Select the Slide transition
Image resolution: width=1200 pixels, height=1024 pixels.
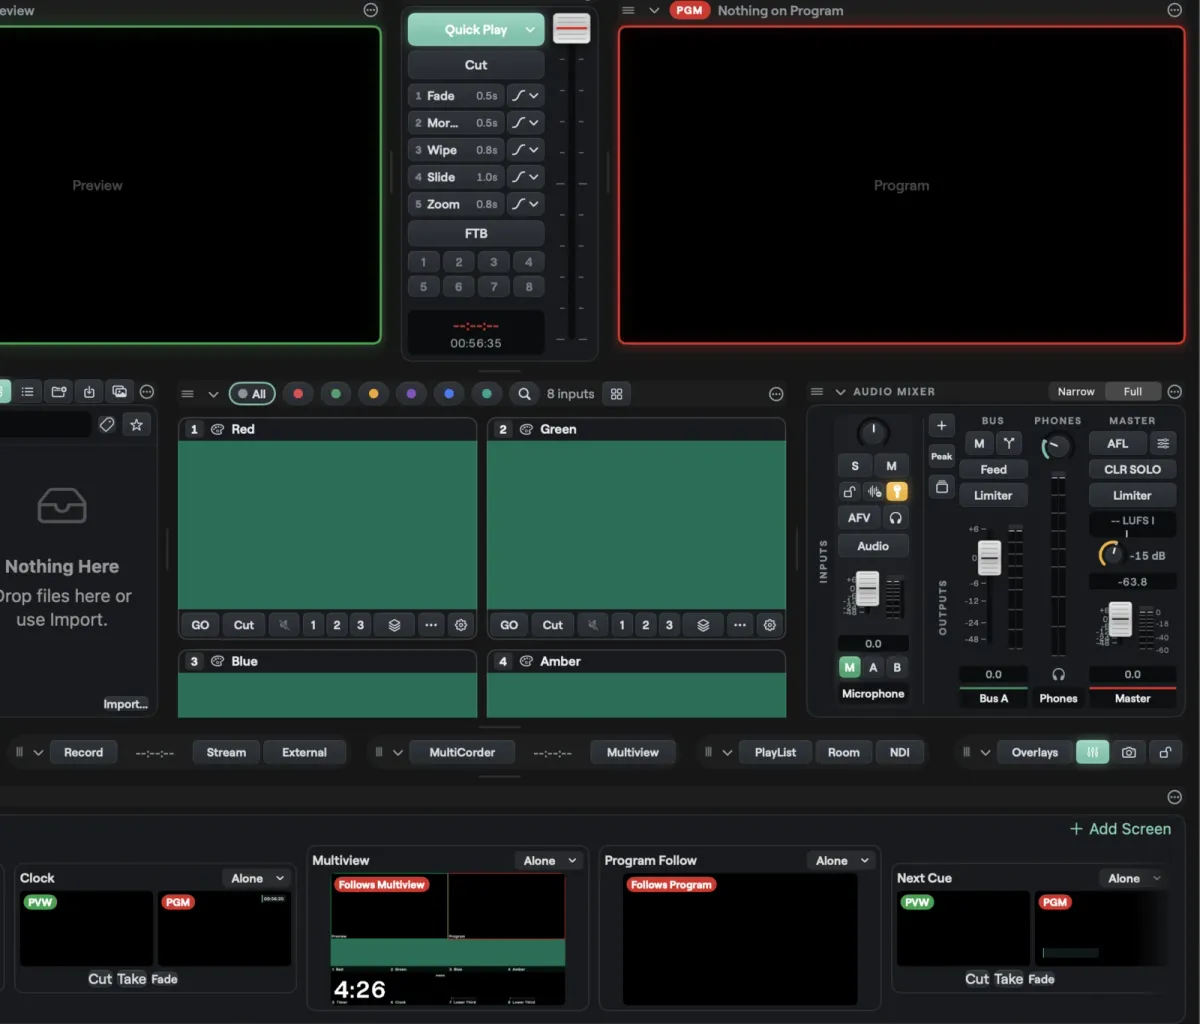click(x=457, y=177)
